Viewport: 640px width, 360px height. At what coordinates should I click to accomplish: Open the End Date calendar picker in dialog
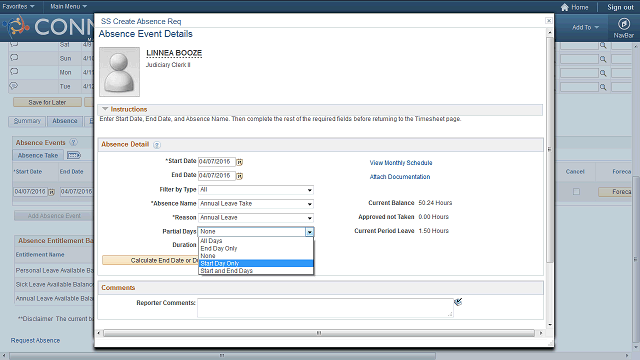[240, 176]
